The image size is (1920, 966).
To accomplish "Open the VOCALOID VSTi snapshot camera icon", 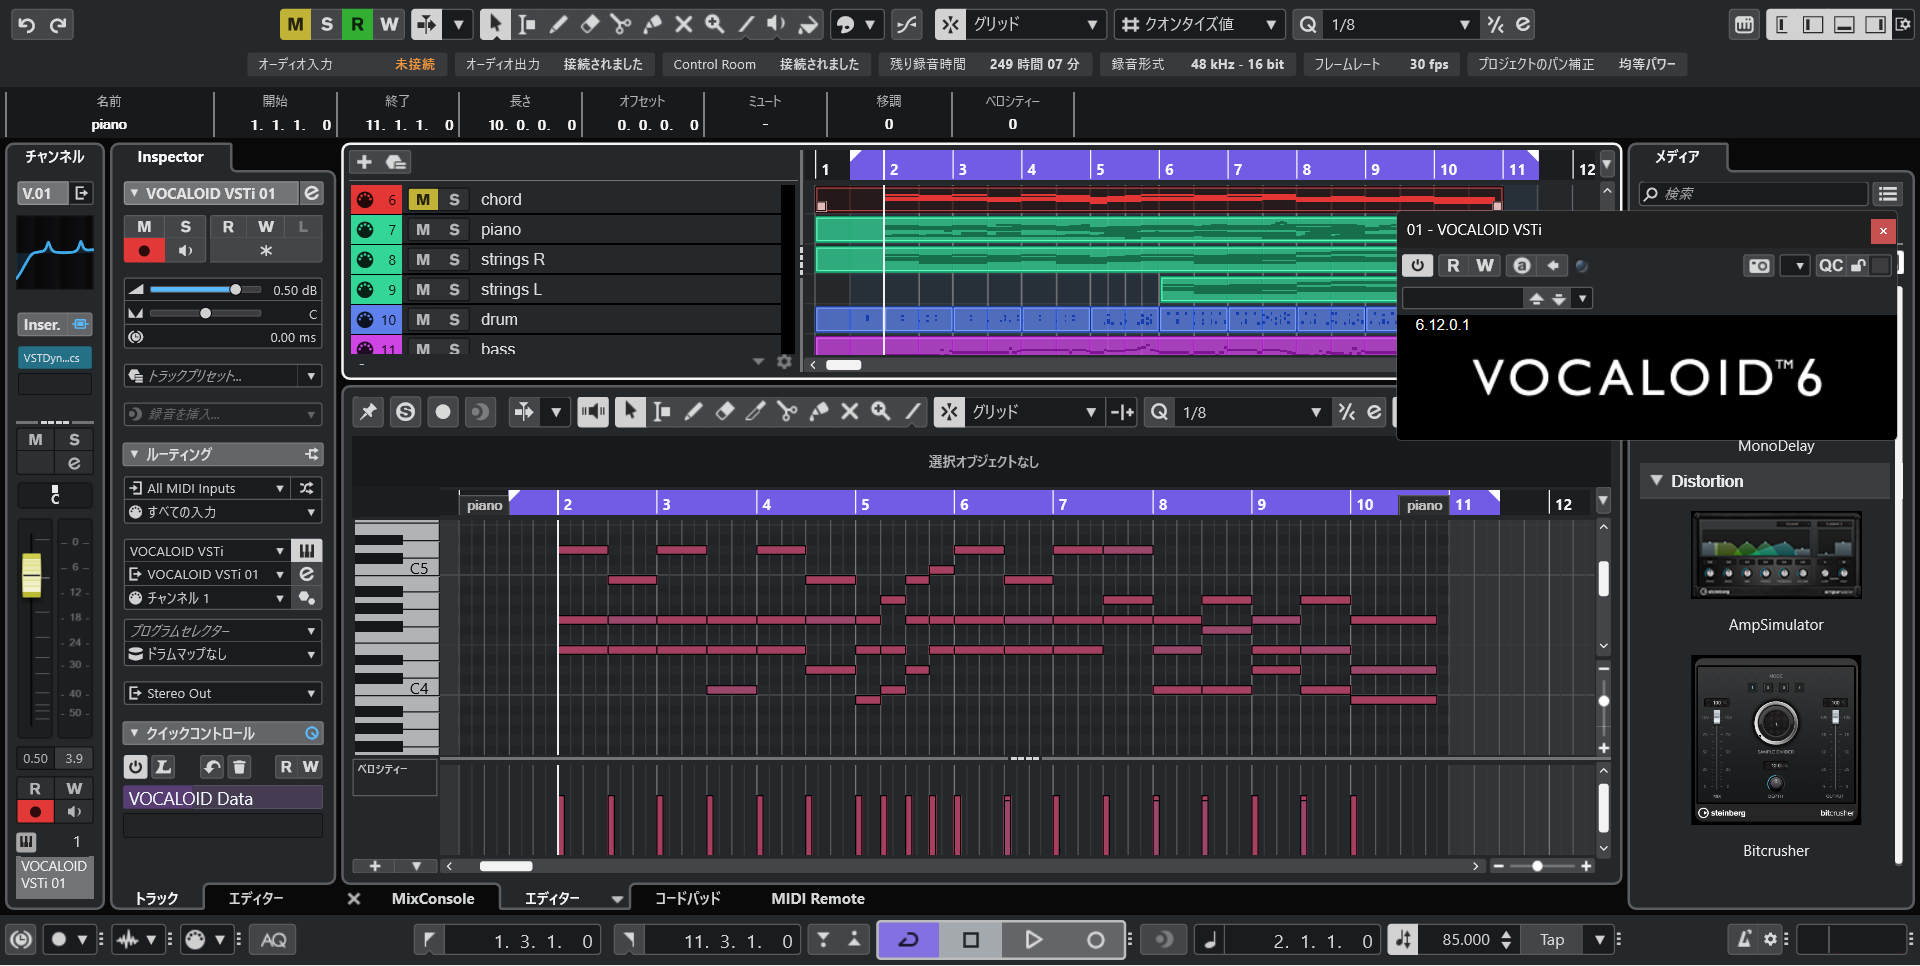I will click(1759, 265).
